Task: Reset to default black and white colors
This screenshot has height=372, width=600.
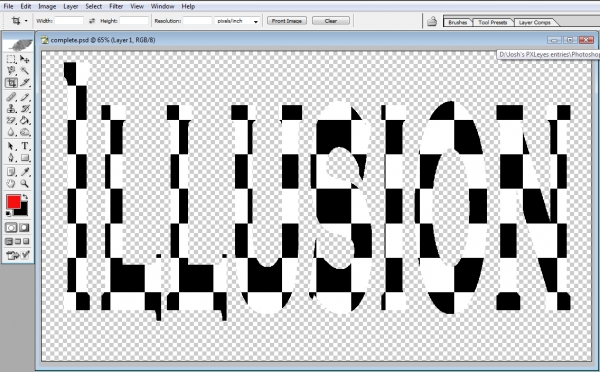Action: tap(8, 213)
